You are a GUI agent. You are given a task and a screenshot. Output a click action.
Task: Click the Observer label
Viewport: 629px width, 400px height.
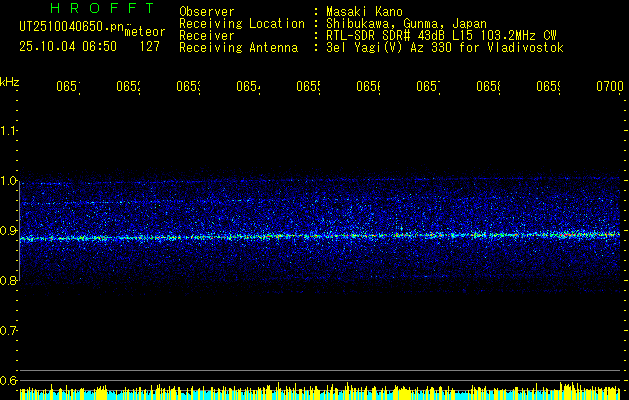point(207,12)
